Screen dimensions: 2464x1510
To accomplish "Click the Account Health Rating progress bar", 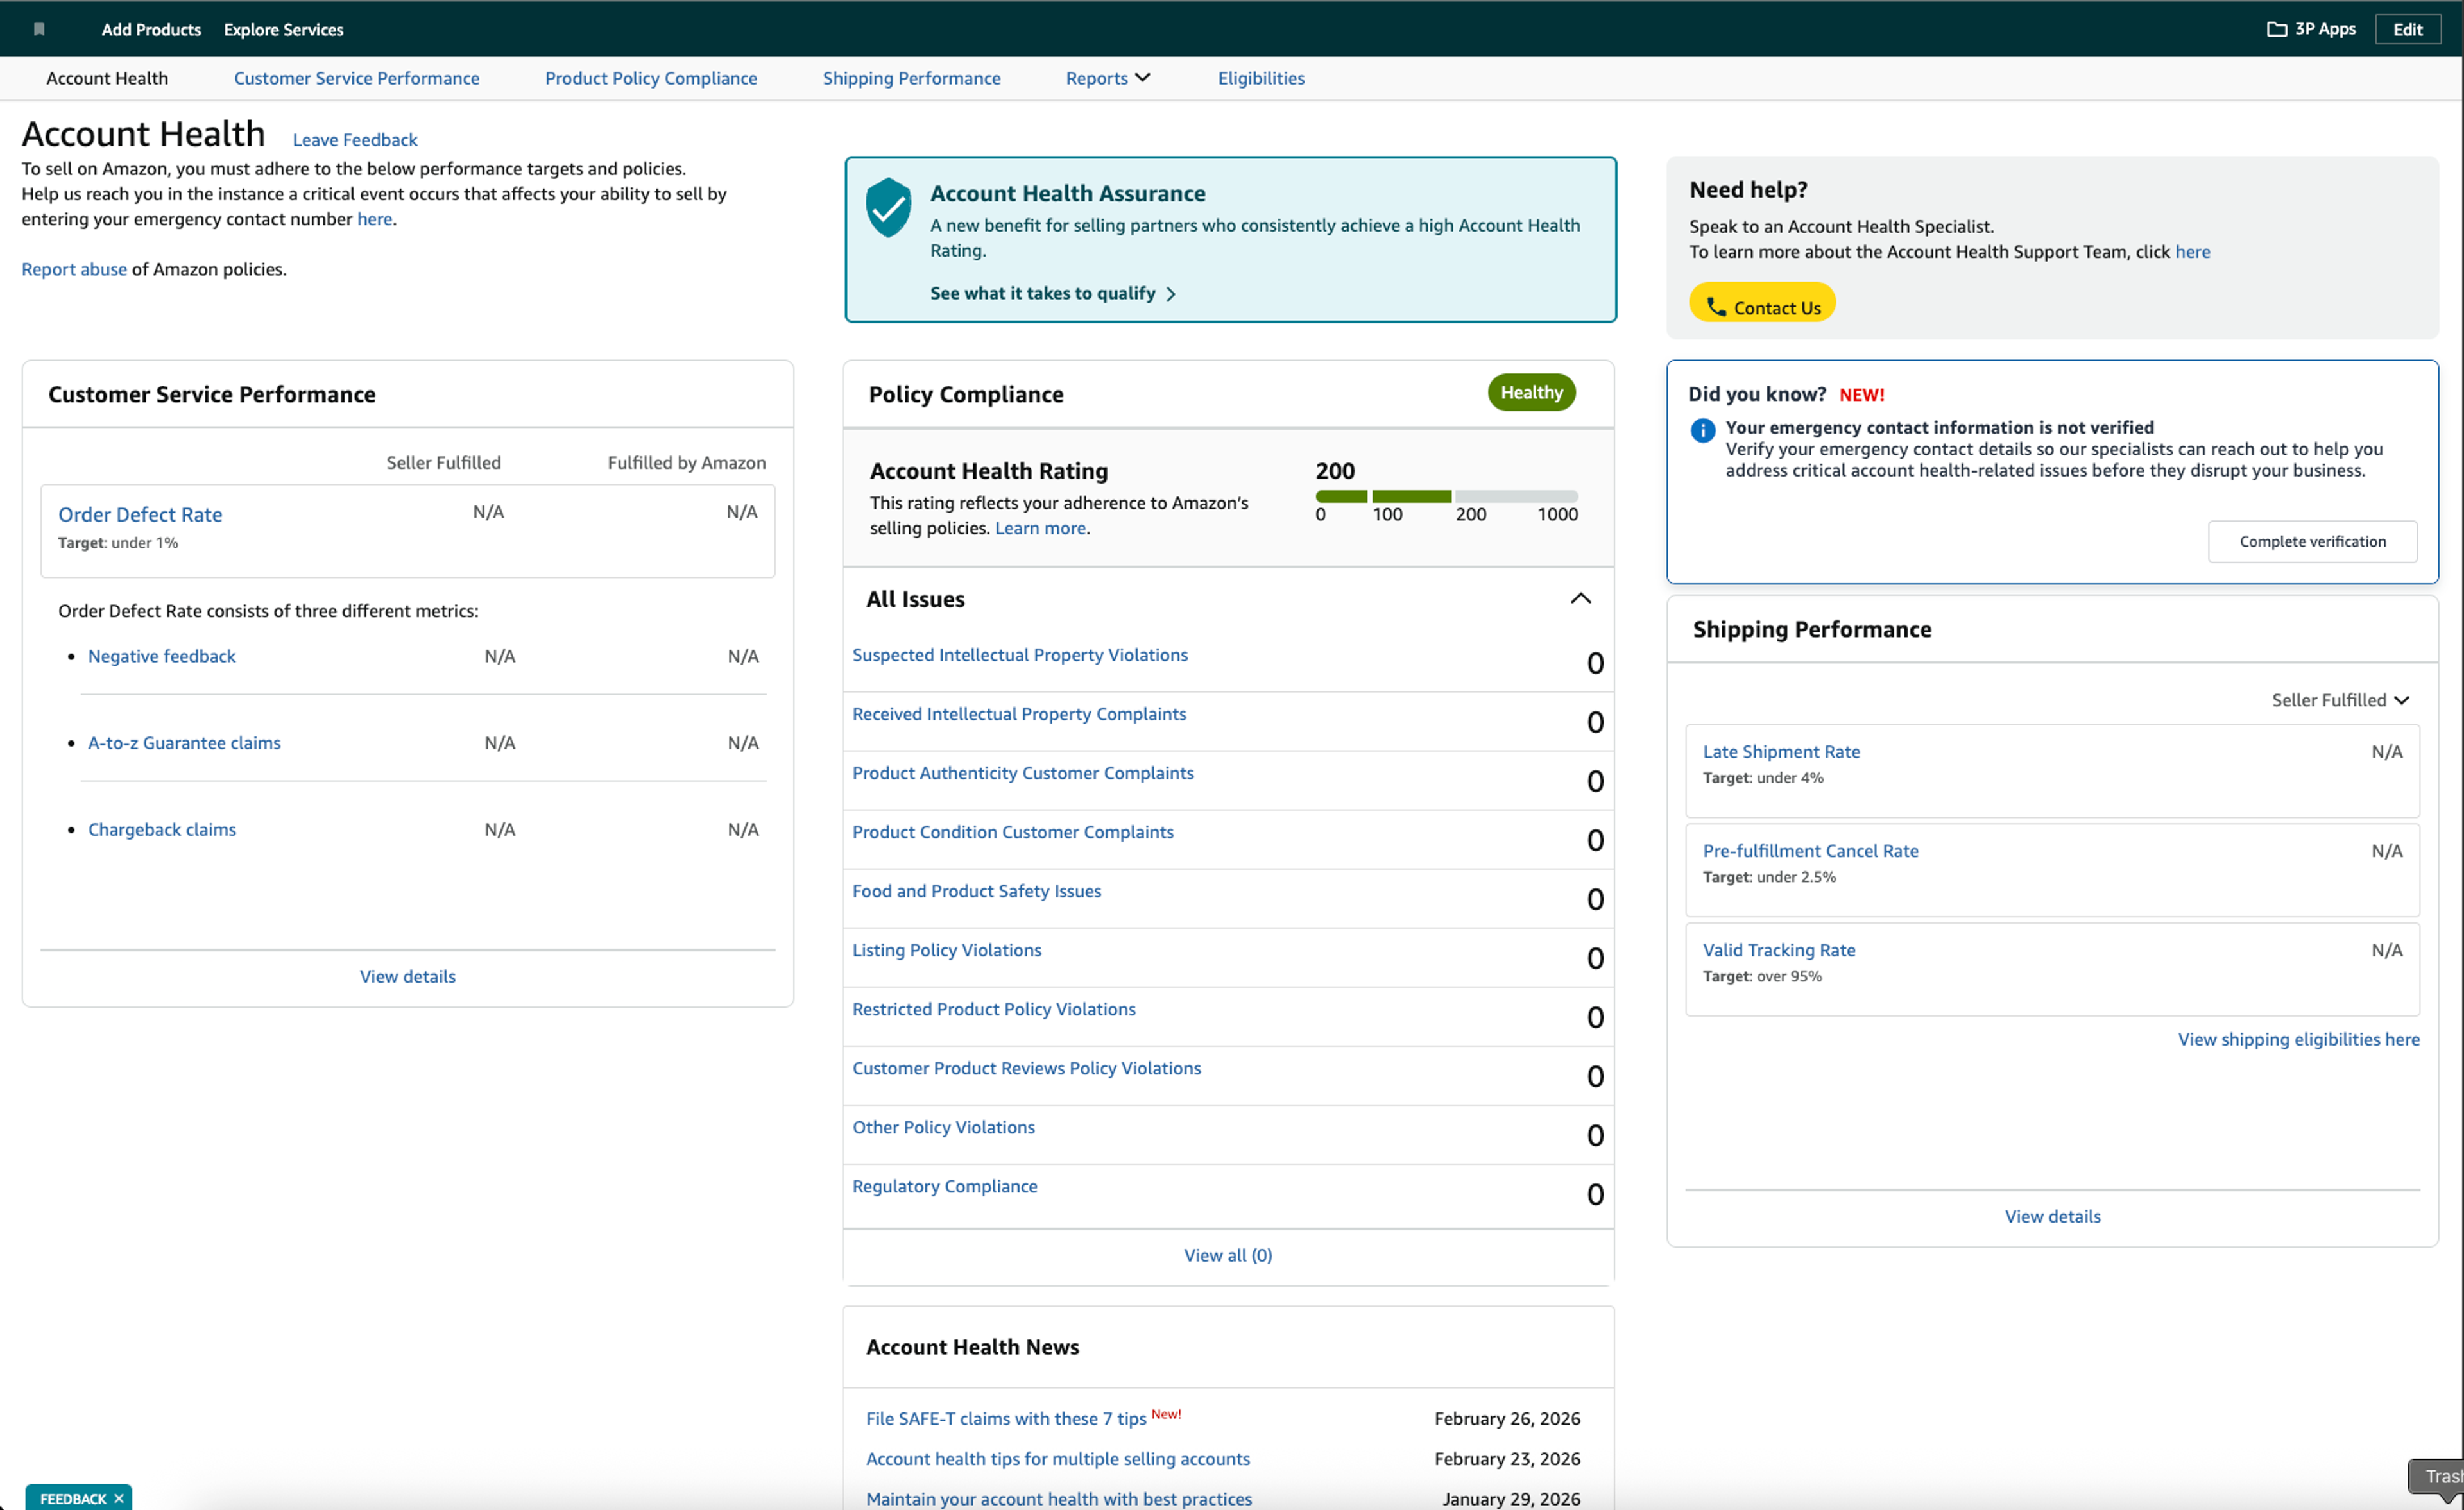I will 1446,496.
